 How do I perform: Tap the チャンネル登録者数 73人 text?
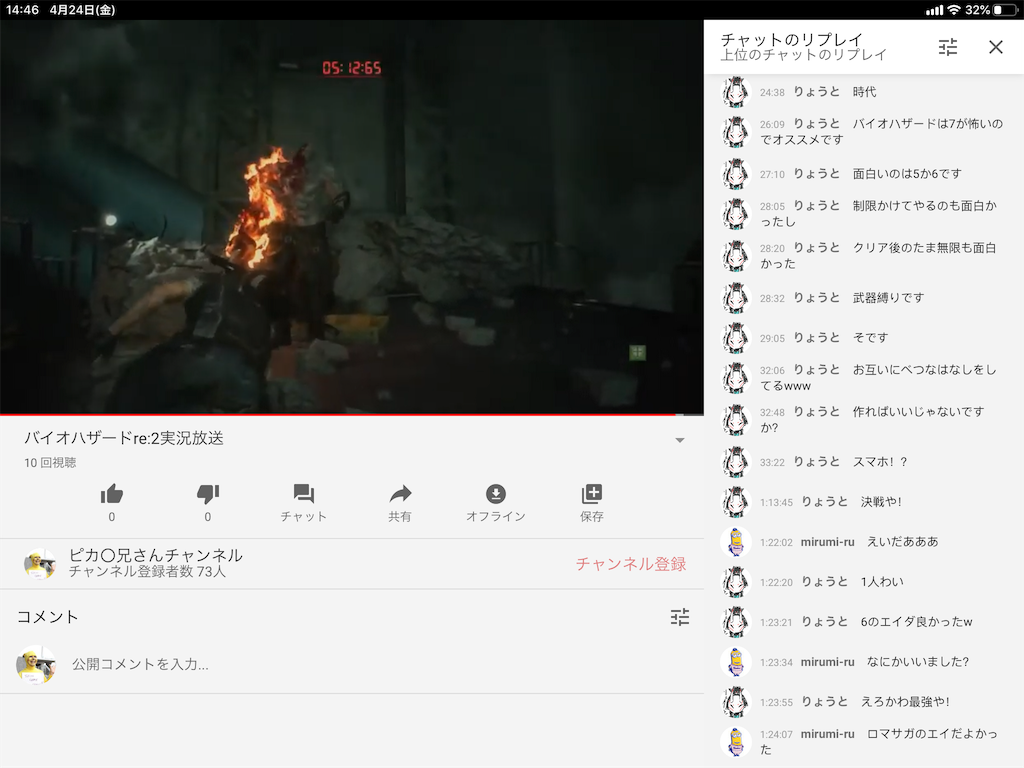point(148,571)
